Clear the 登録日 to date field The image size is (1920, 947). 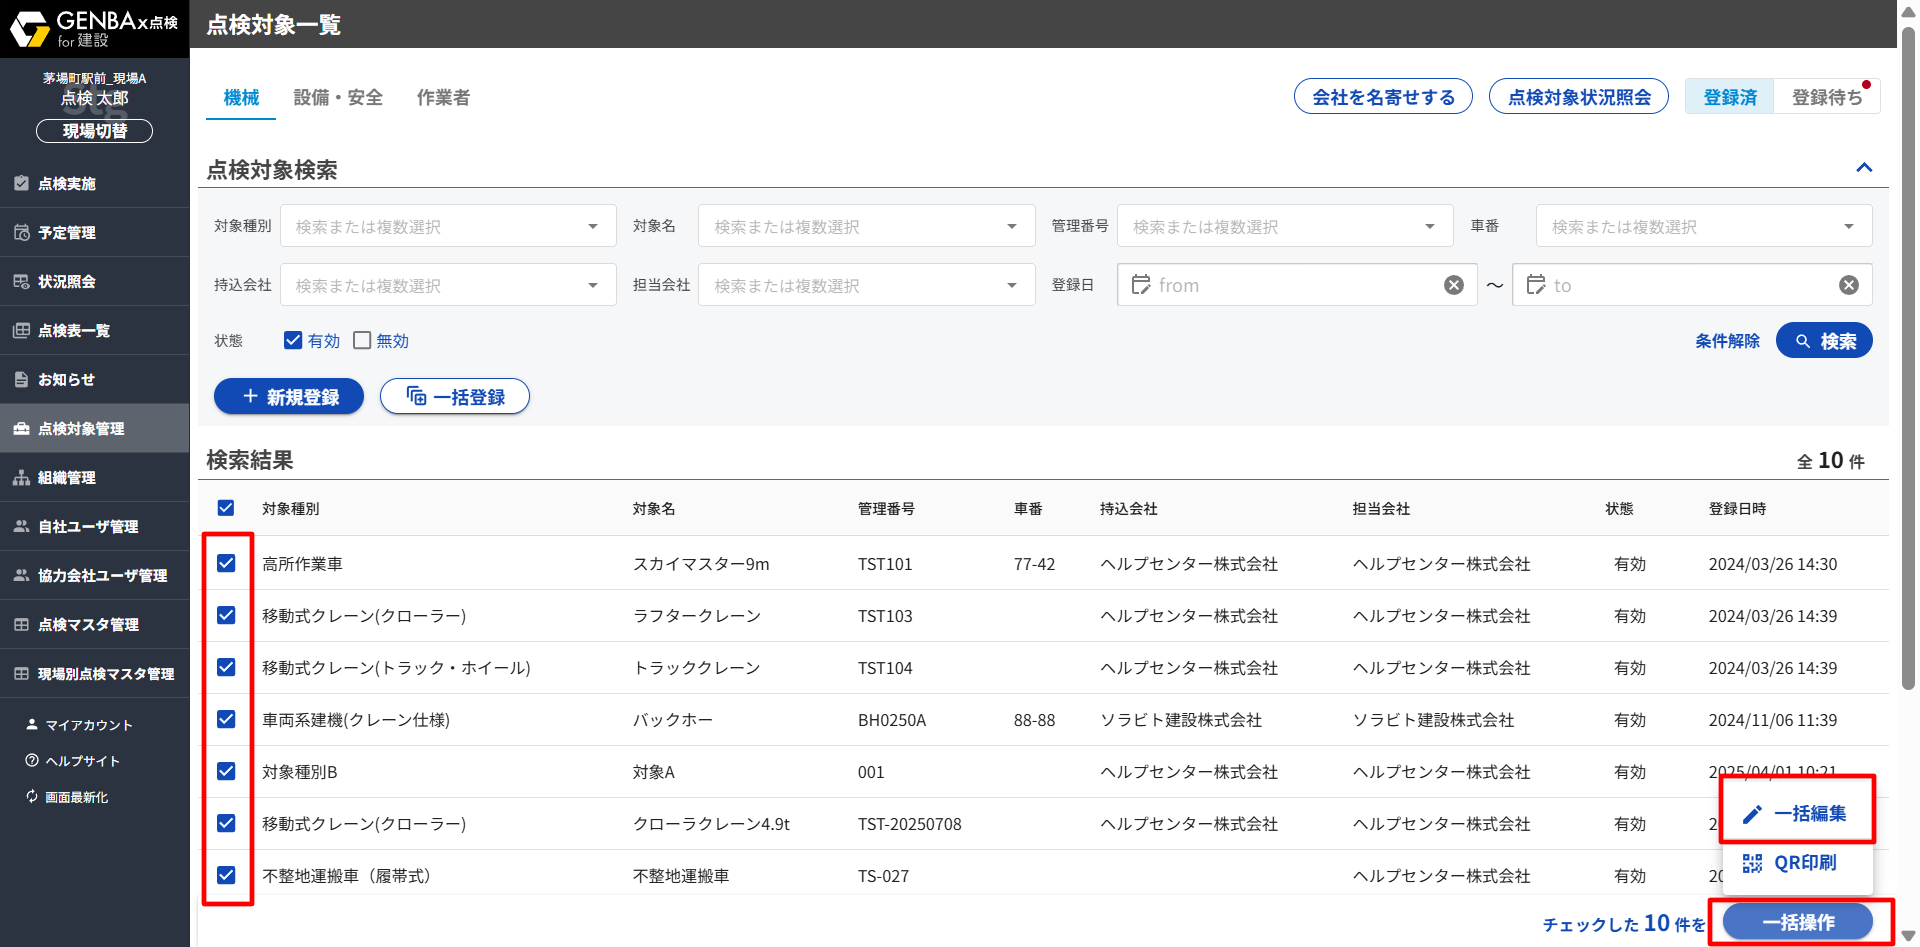click(x=1848, y=286)
